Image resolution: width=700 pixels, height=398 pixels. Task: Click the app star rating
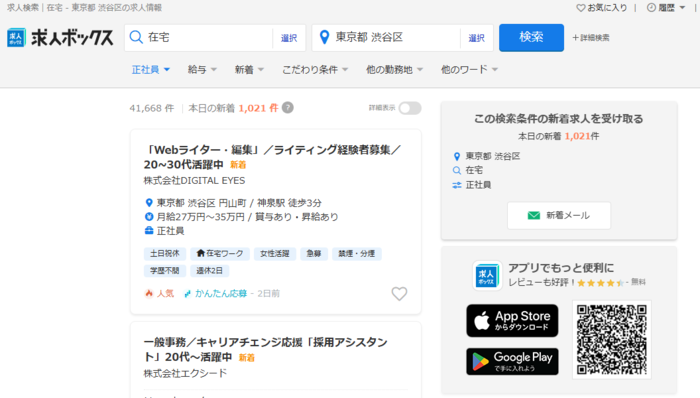click(x=600, y=283)
